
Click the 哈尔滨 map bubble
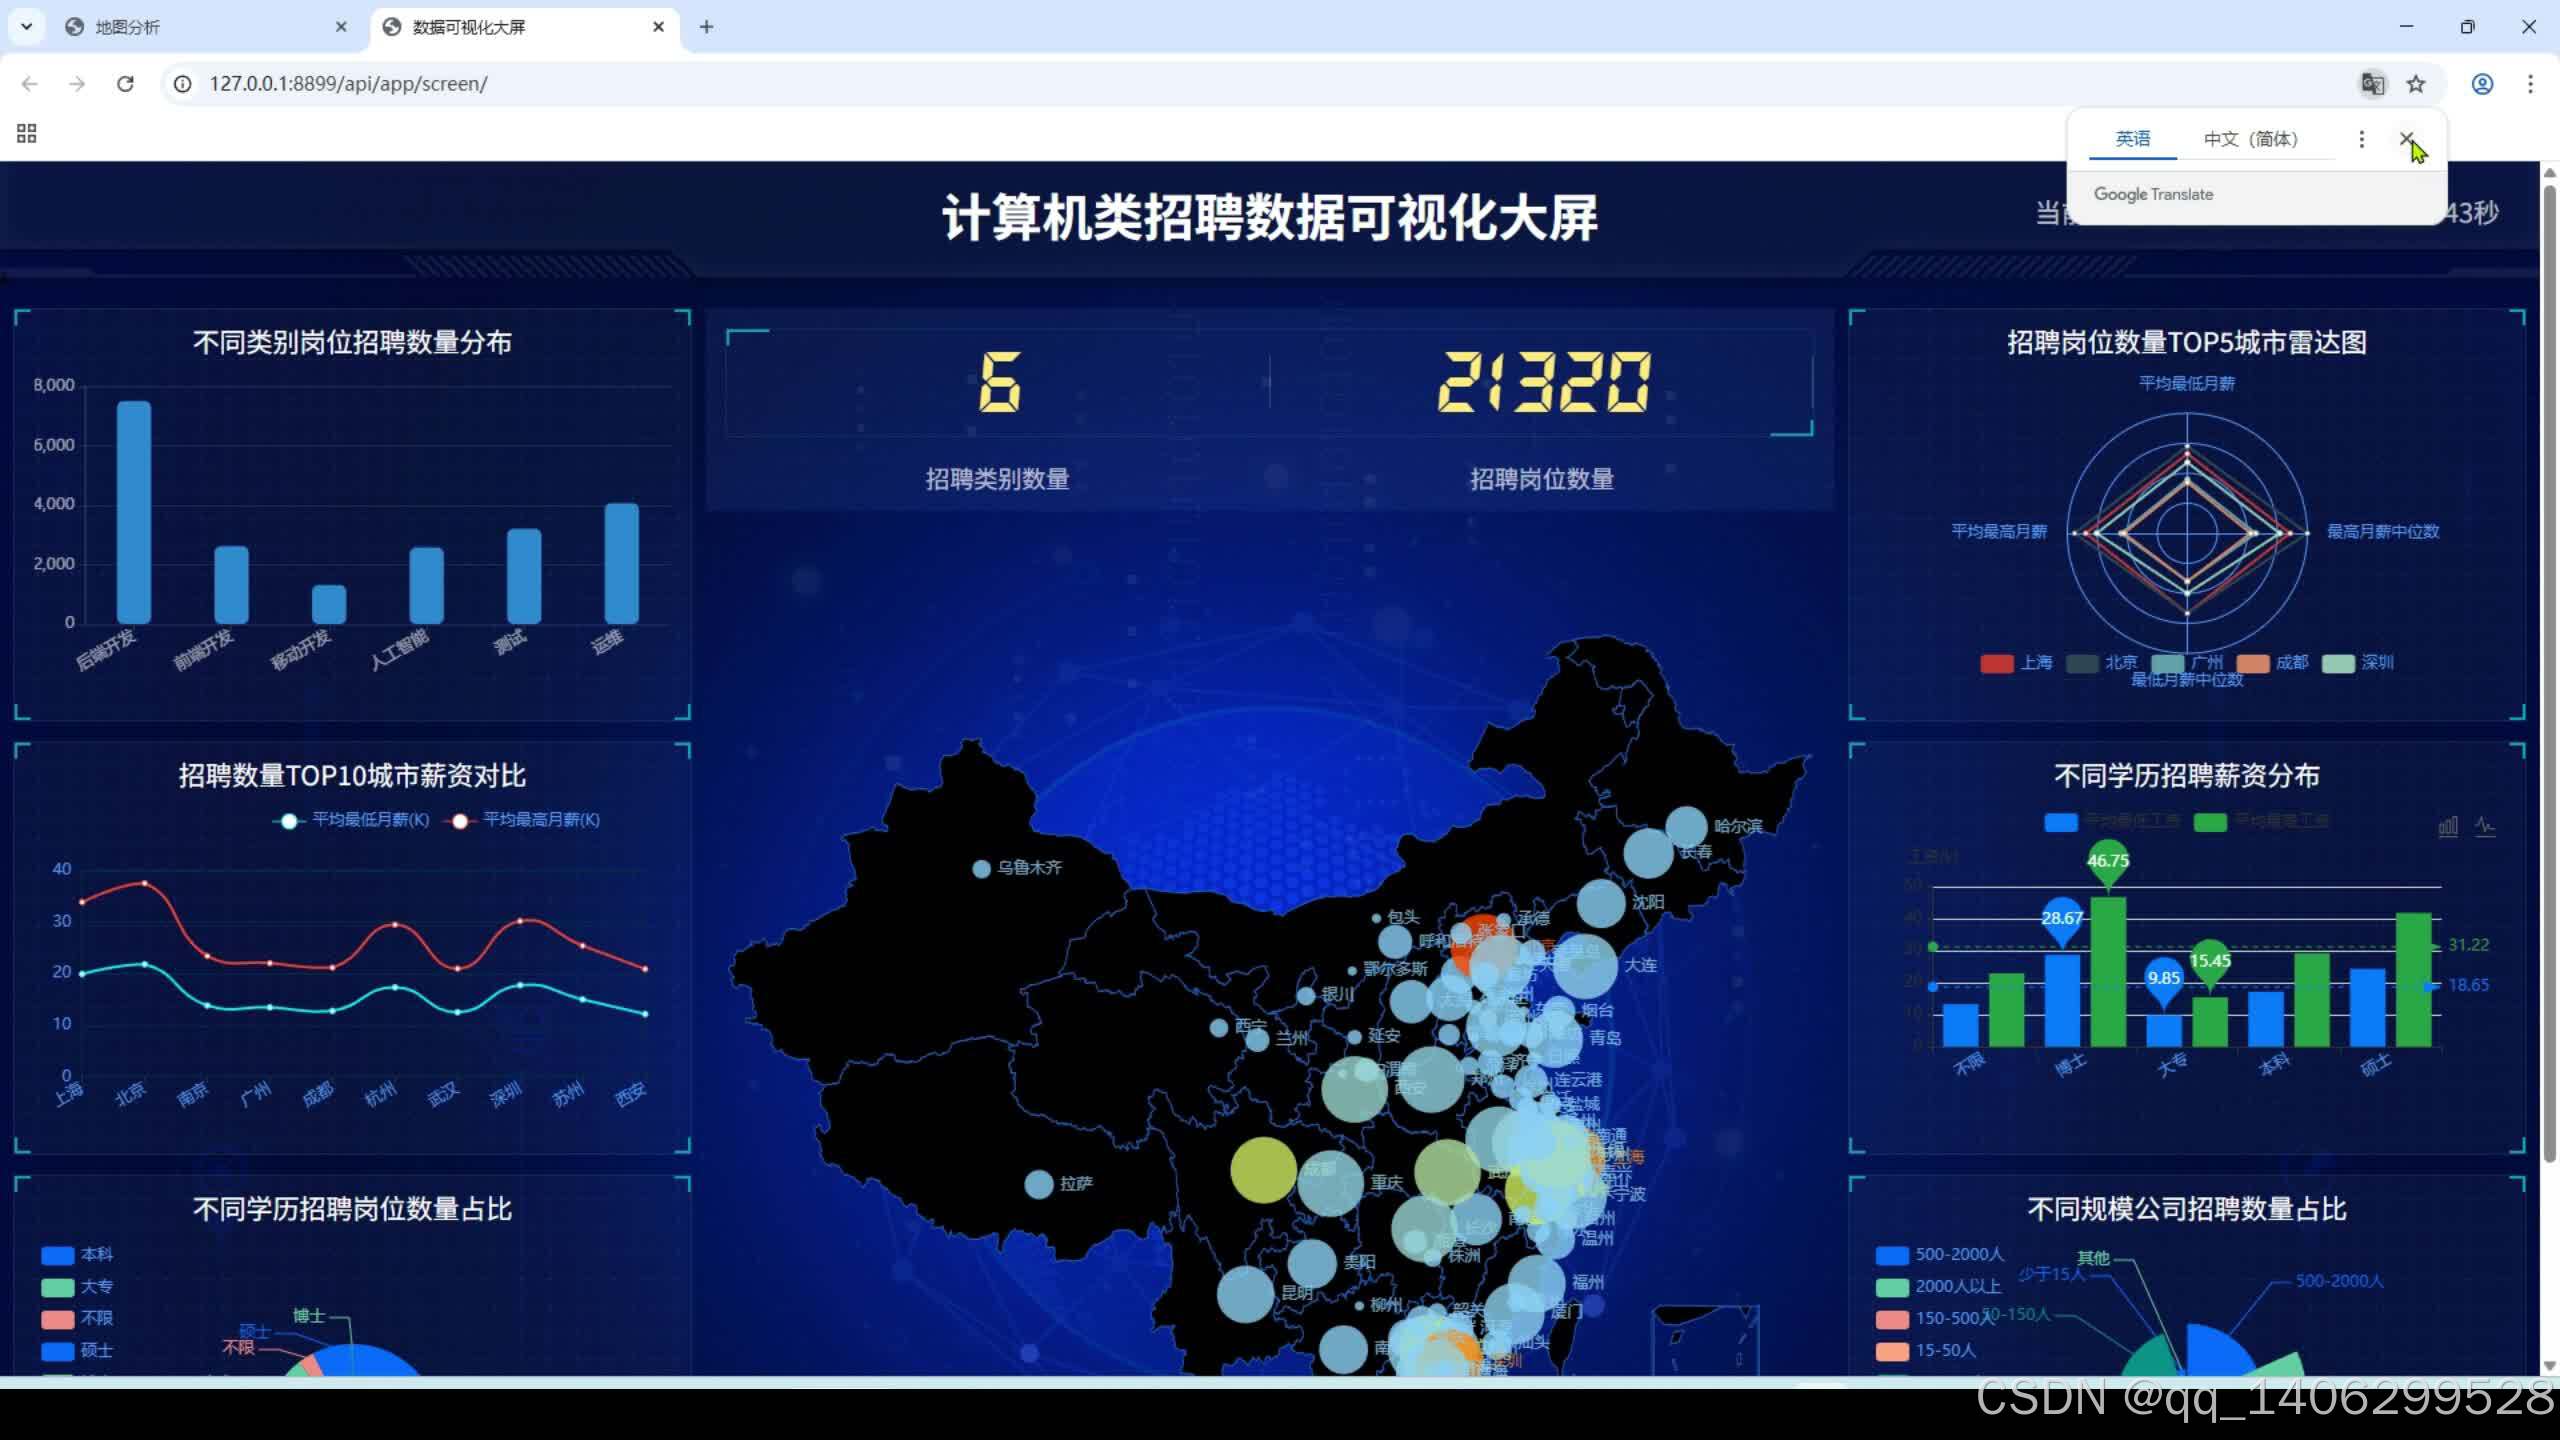click(1686, 827)
